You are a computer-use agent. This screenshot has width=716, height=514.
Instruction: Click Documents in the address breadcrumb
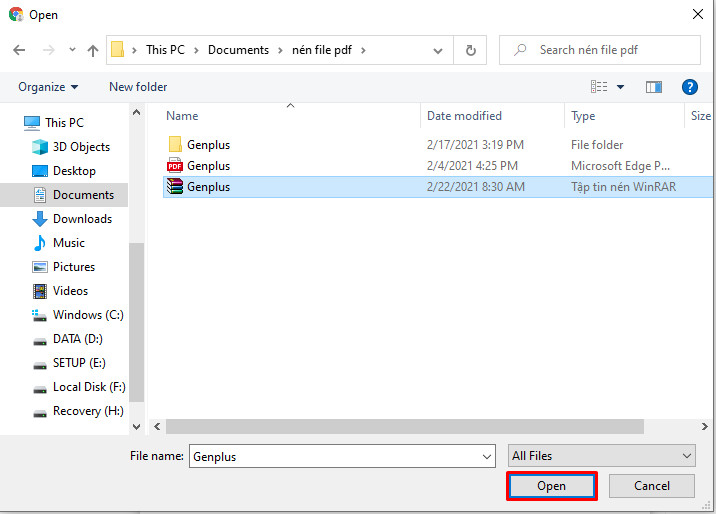238,50
